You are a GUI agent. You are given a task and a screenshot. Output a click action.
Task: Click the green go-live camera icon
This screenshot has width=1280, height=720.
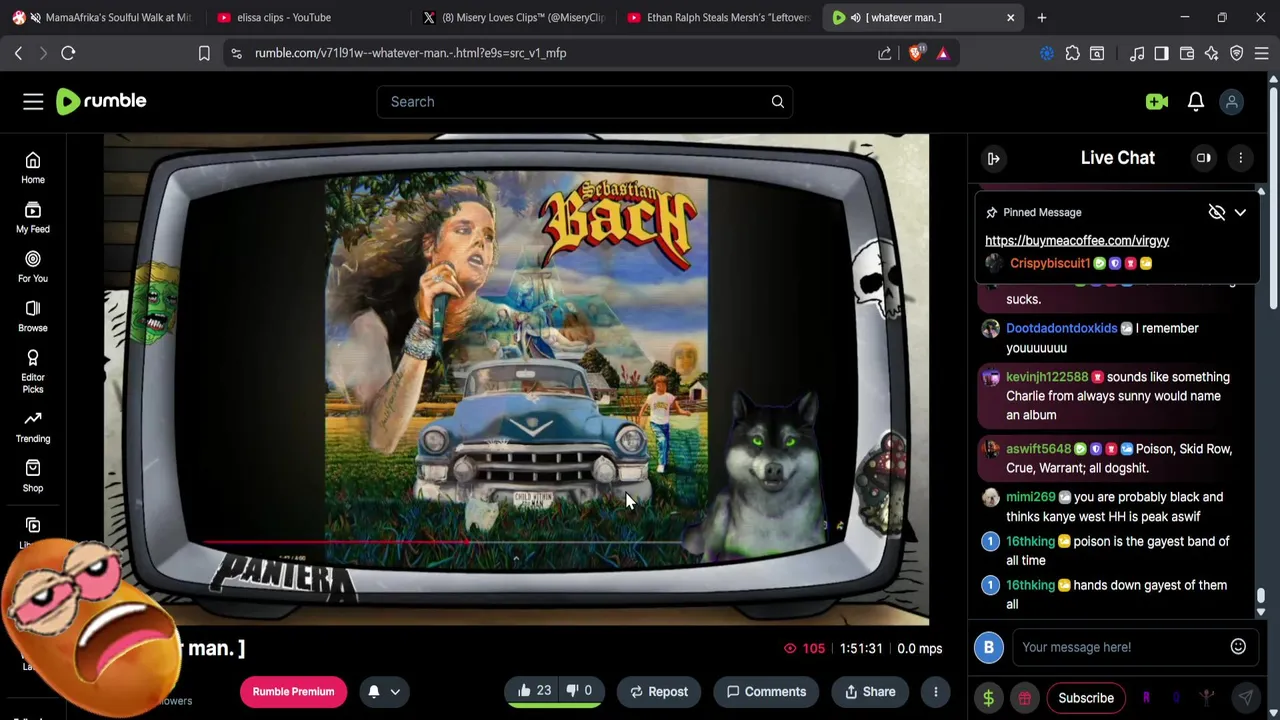[x=1157, y=101]
